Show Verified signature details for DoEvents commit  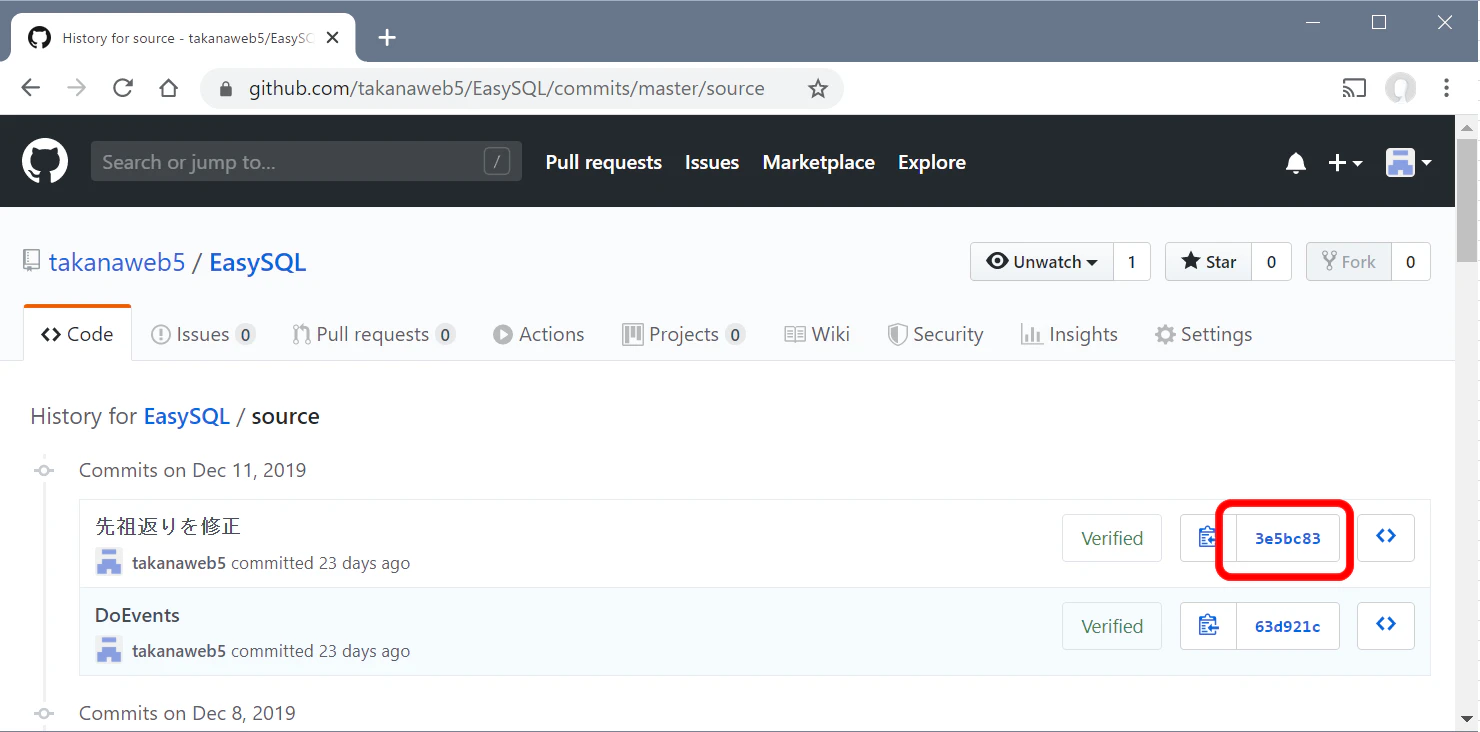pyautogui.click(x=1112, y=626)
